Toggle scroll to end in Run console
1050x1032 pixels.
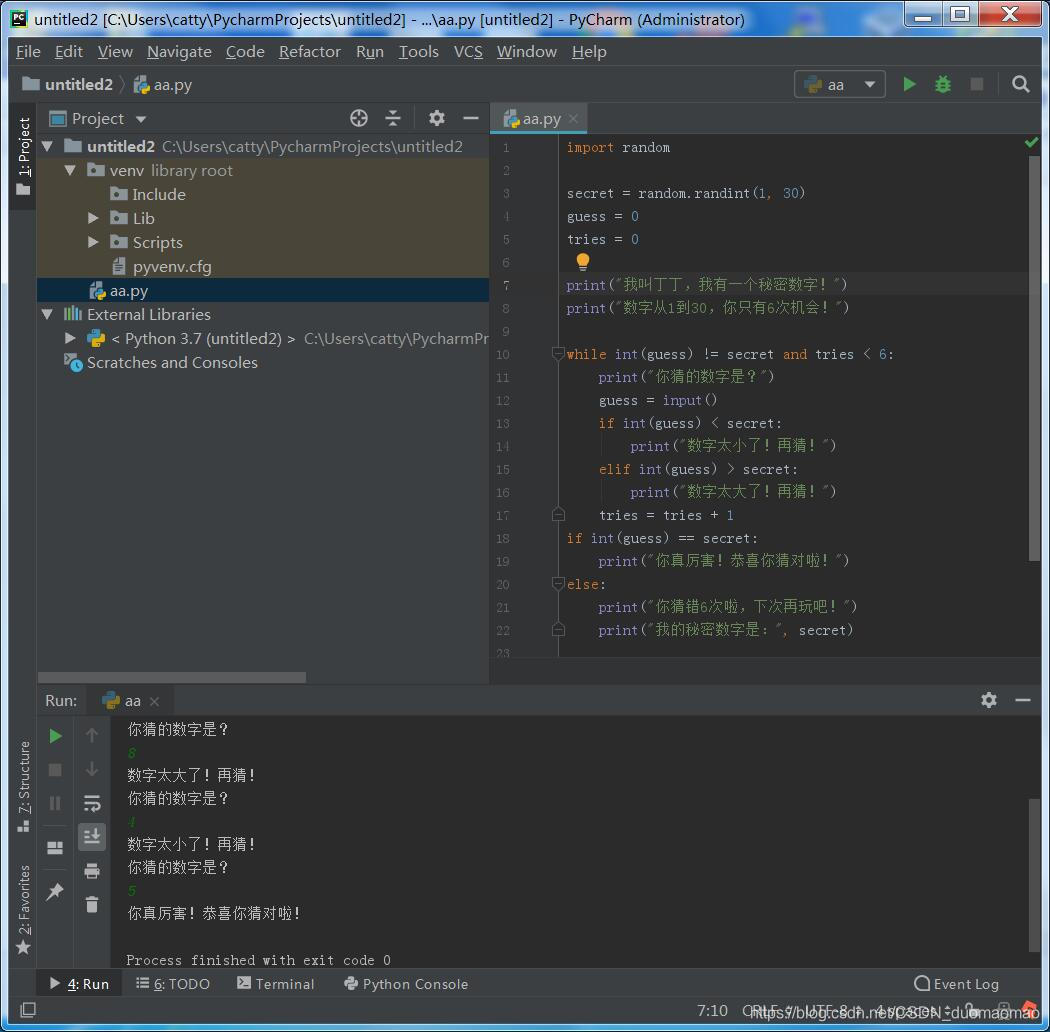[92, 836]
